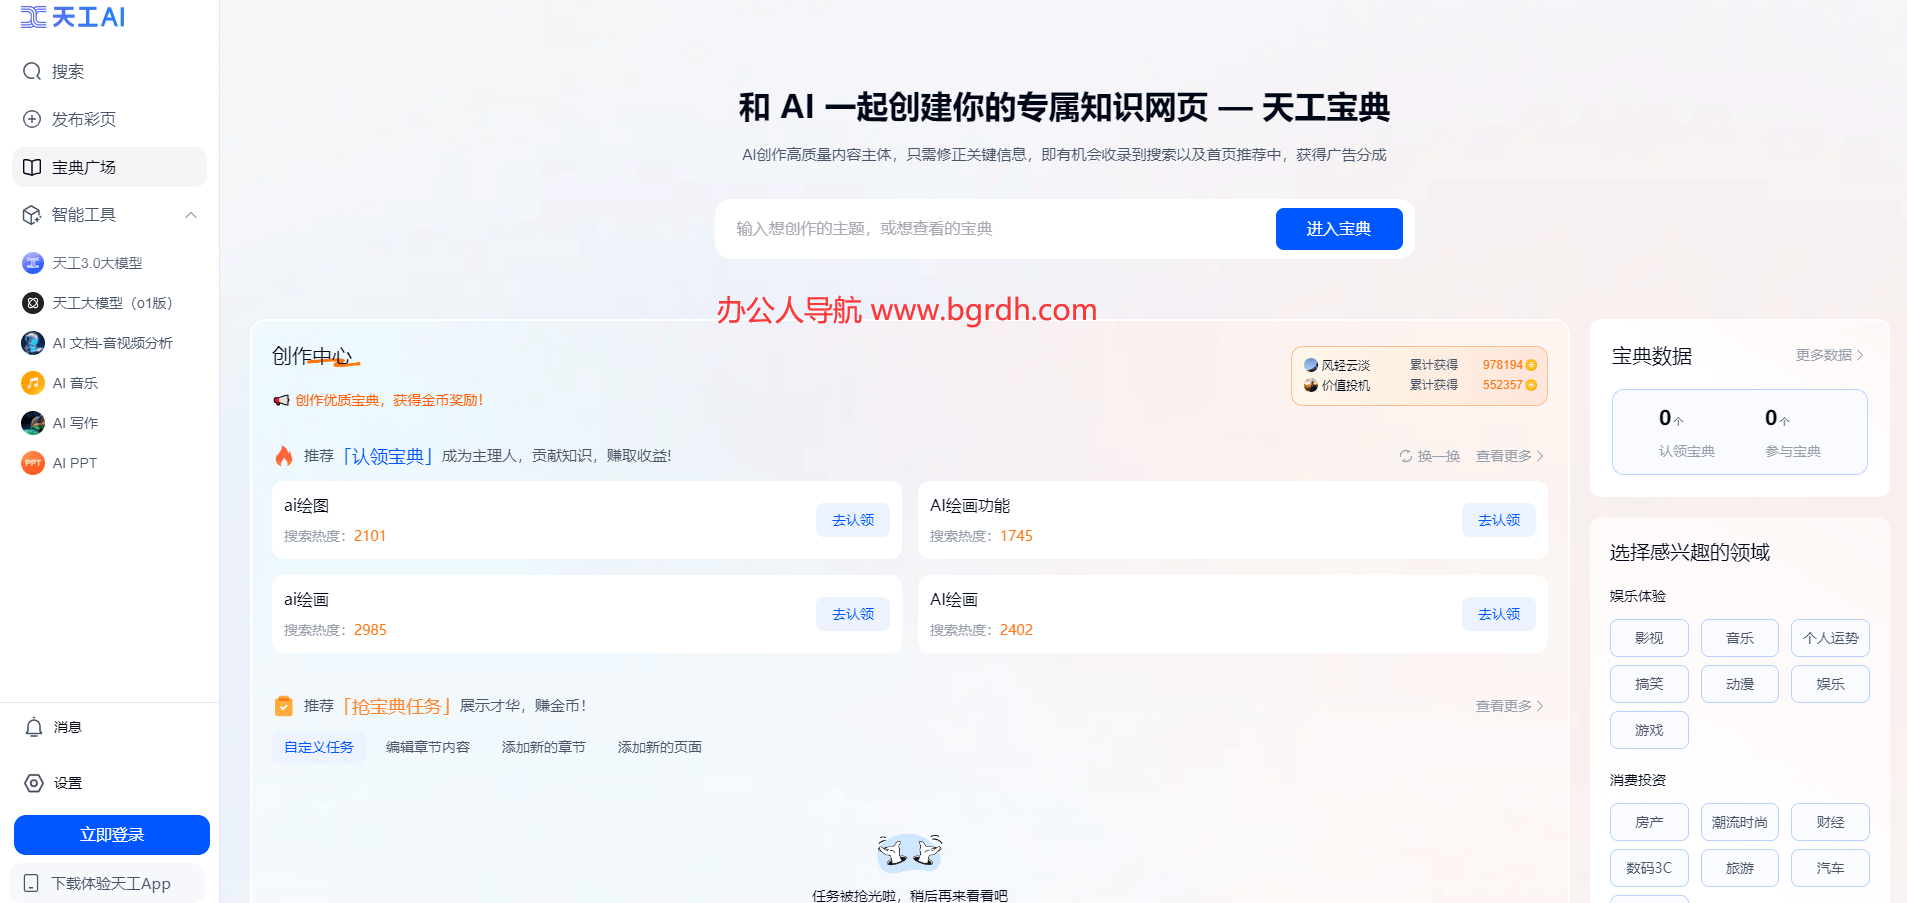
Task: Click the 发布彩页 plus icon
Action: (x=32, y=119)
